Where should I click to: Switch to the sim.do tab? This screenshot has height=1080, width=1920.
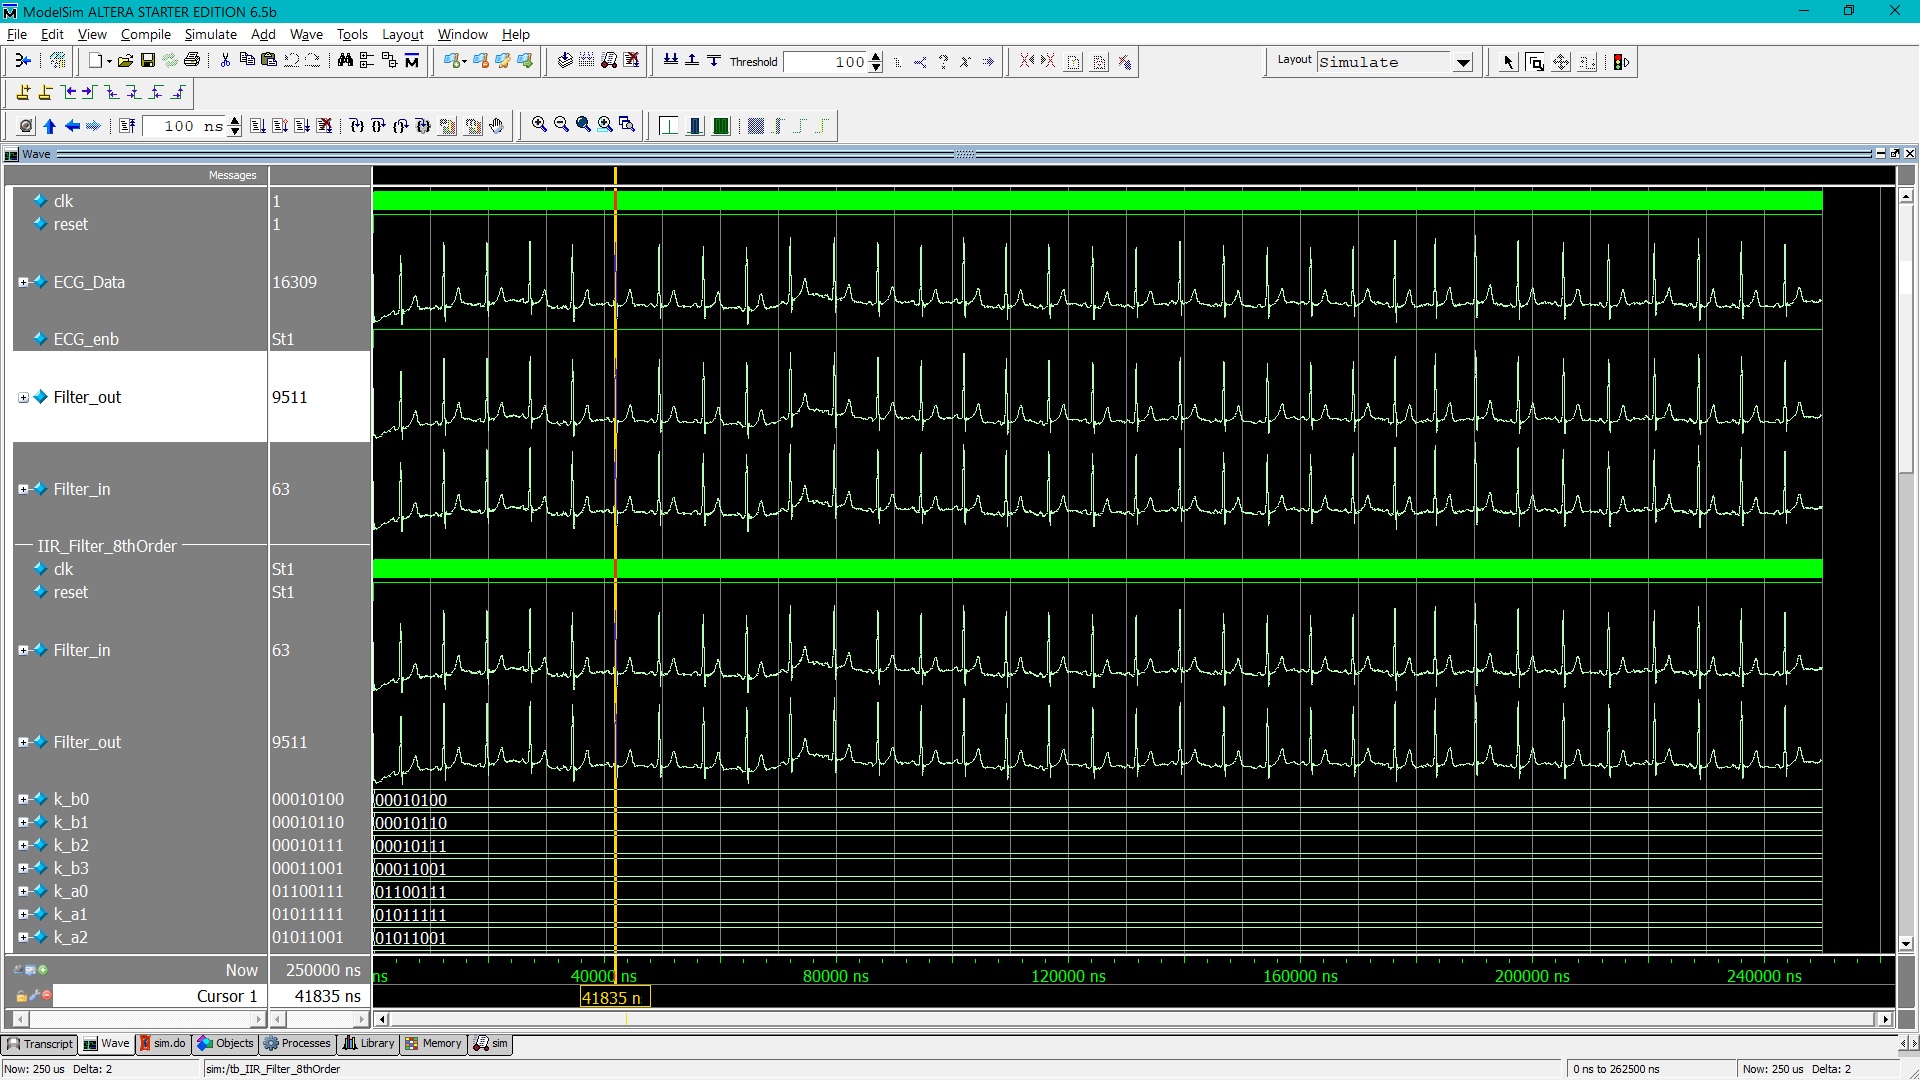pyautogui.click(x=162, y=1043)
